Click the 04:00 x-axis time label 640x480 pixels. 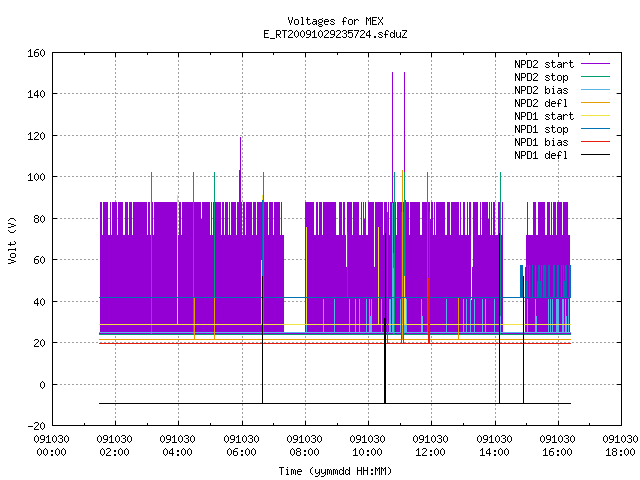(x=177, y=452)
